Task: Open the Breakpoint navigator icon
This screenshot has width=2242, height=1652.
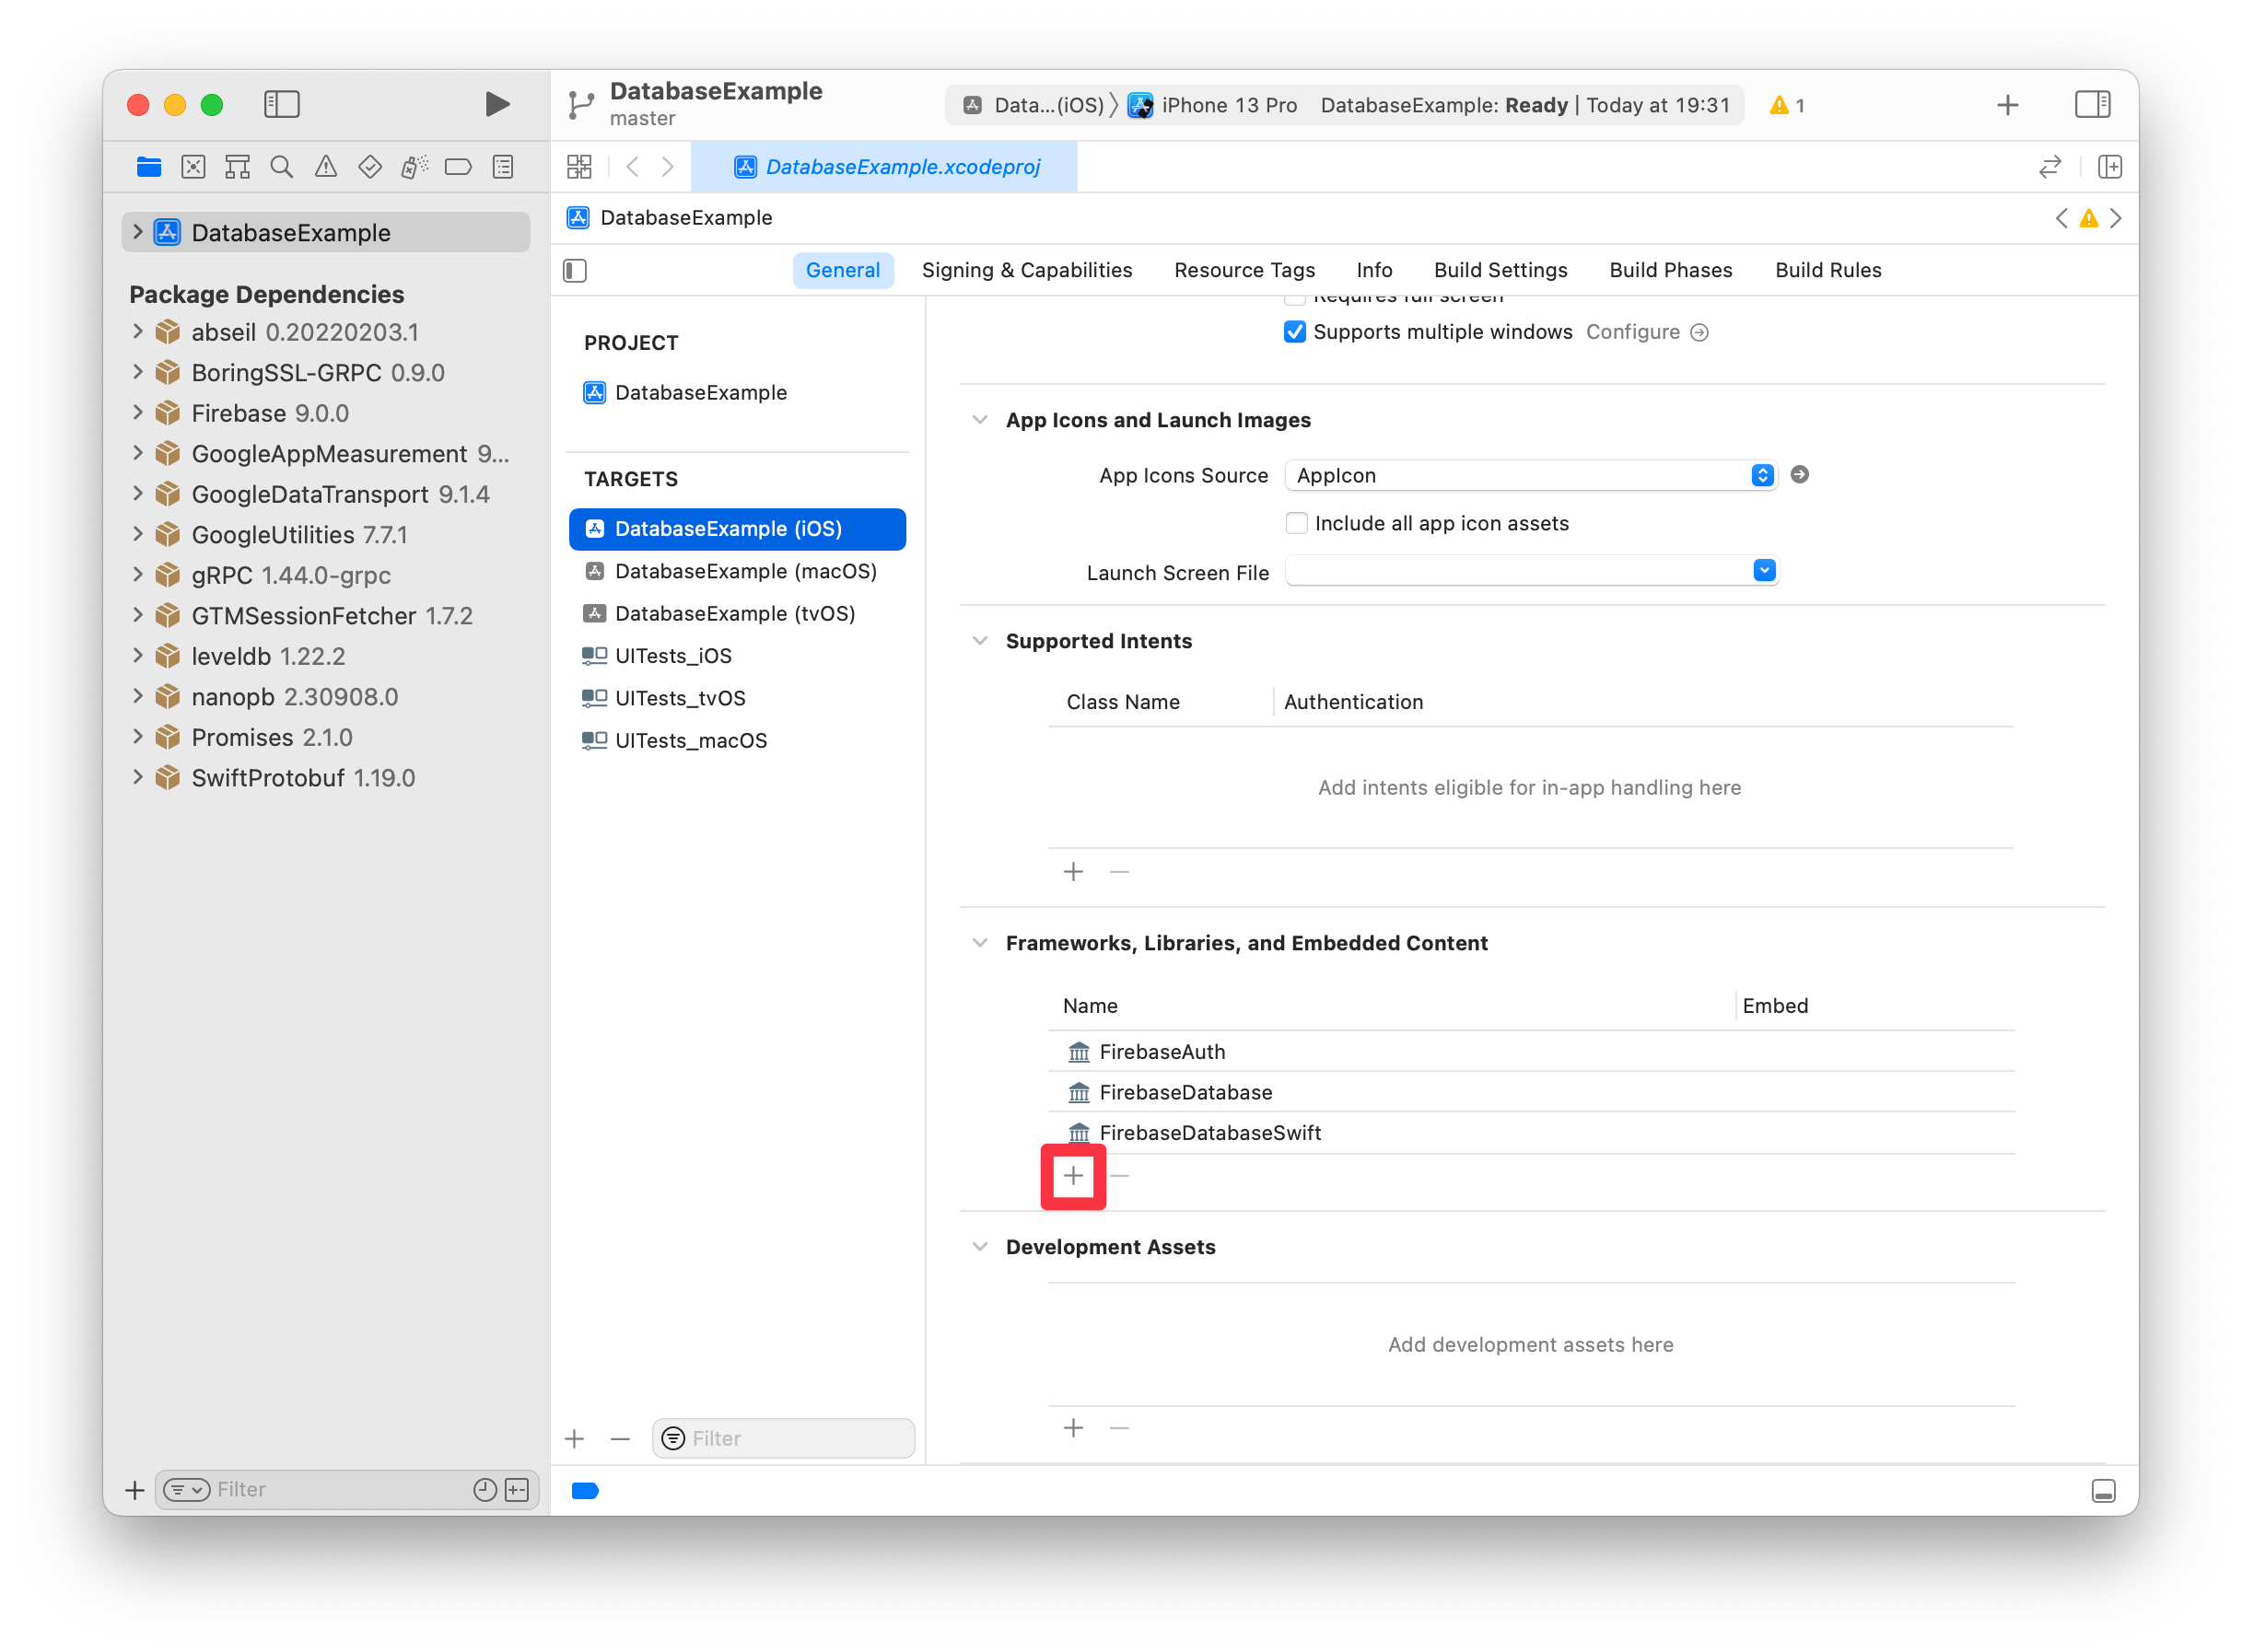Action: click(458, 167)
